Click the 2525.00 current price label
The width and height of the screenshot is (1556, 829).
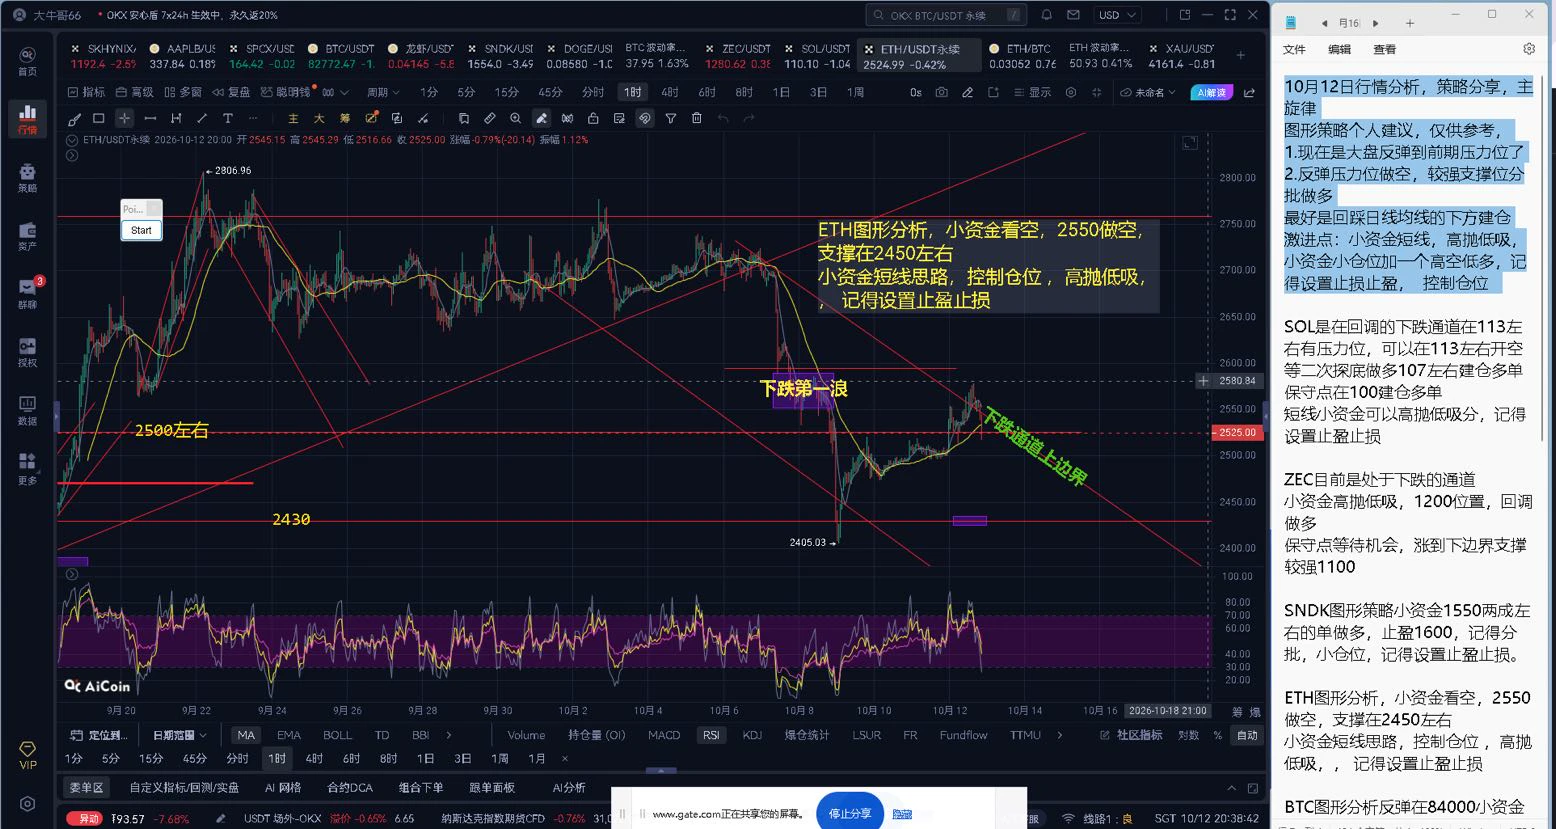pos(1236,433)
